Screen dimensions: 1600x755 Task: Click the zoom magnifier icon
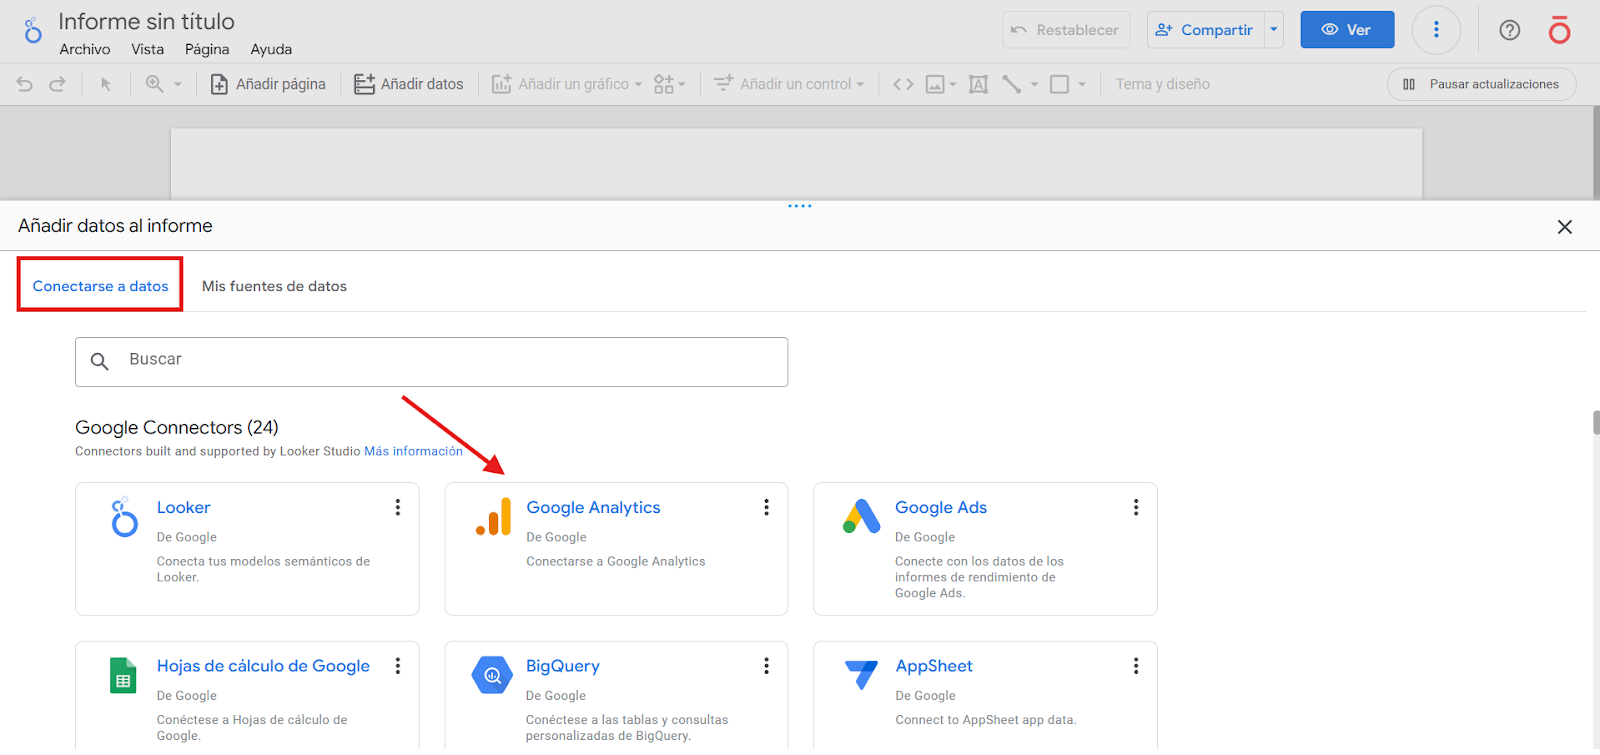(x=154, y=84)
